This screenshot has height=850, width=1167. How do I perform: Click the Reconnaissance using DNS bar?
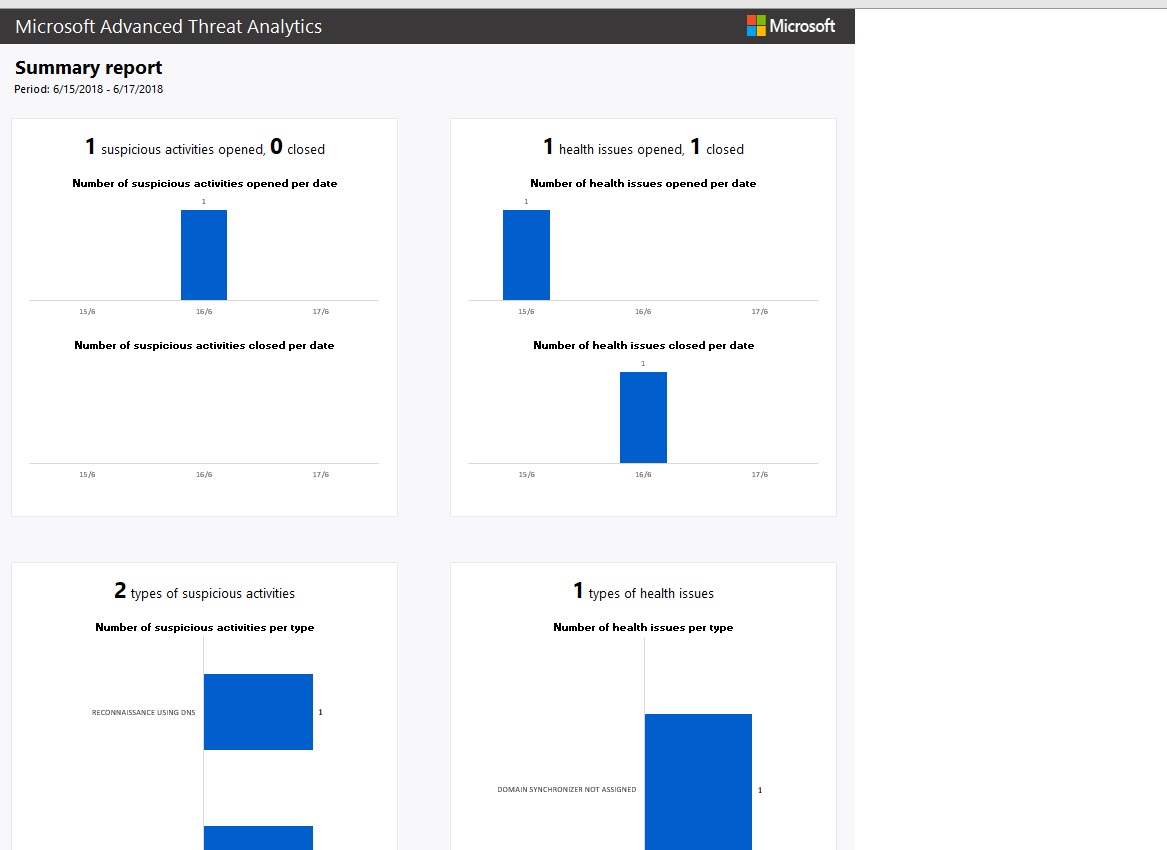[x=258, y=712]
